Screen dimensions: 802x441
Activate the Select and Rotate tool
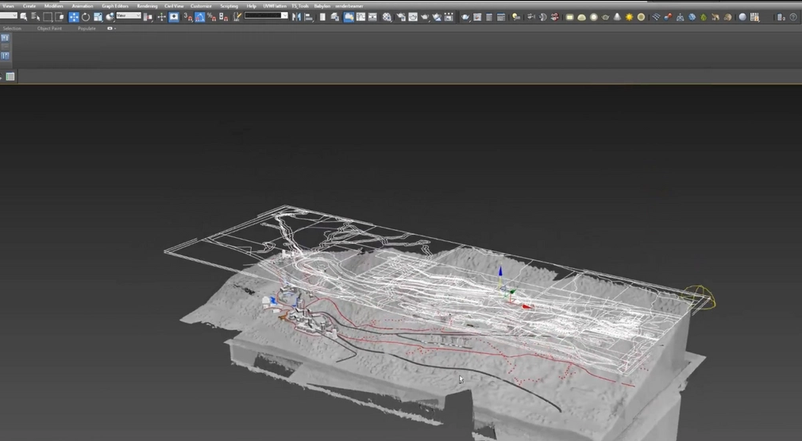tap(86, 17)
